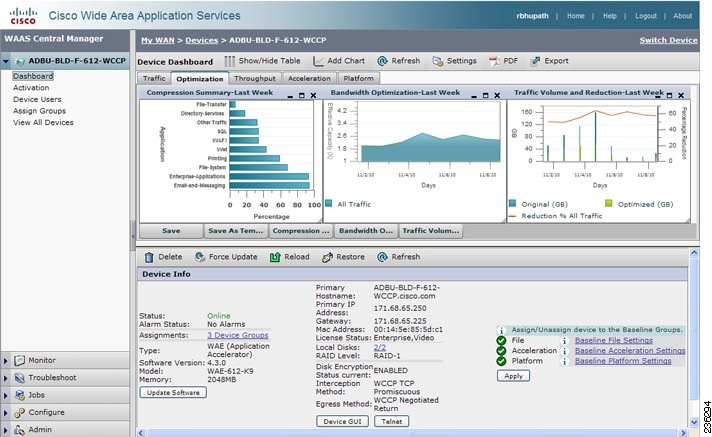Image resolution: width=712 pixels, height=437 pixels.
Task: Click the Configure menu icon
Action: tap(19, 412)
